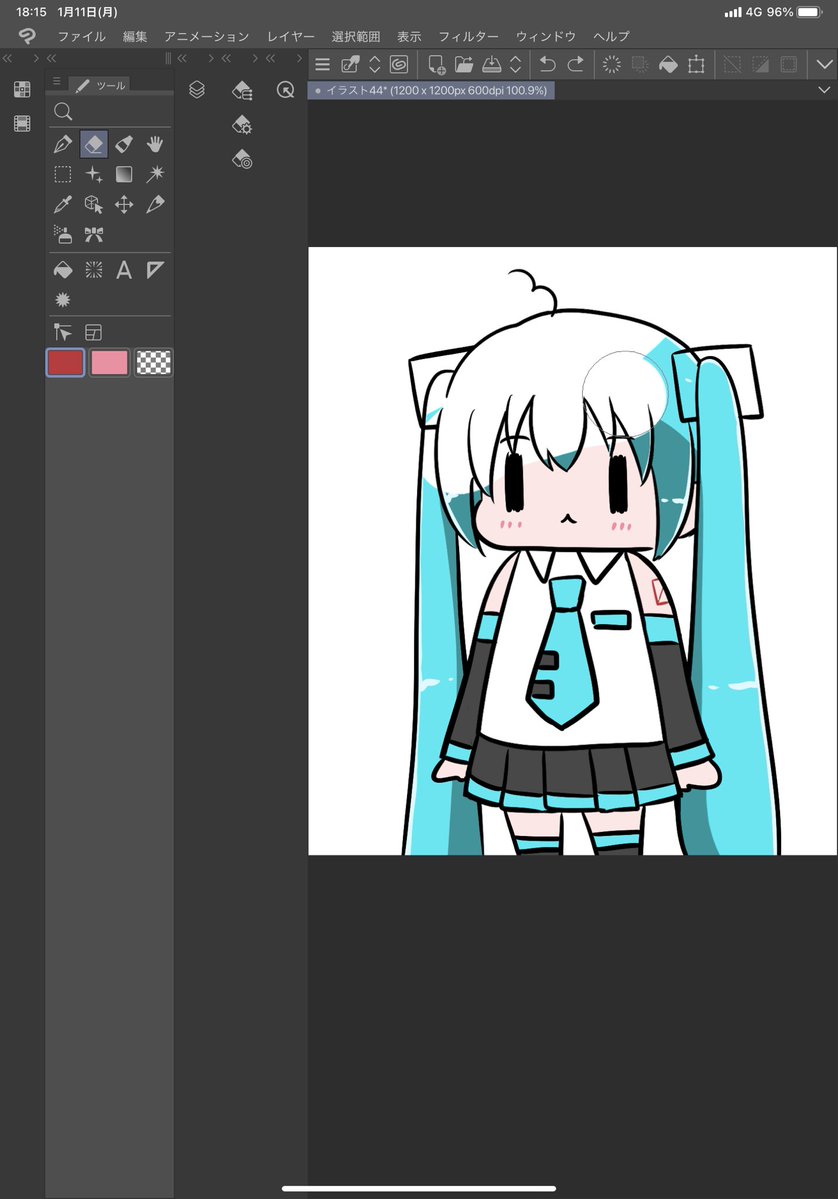Select the red main color swatch
This screenshot has height=1199, width=838.
64,362
